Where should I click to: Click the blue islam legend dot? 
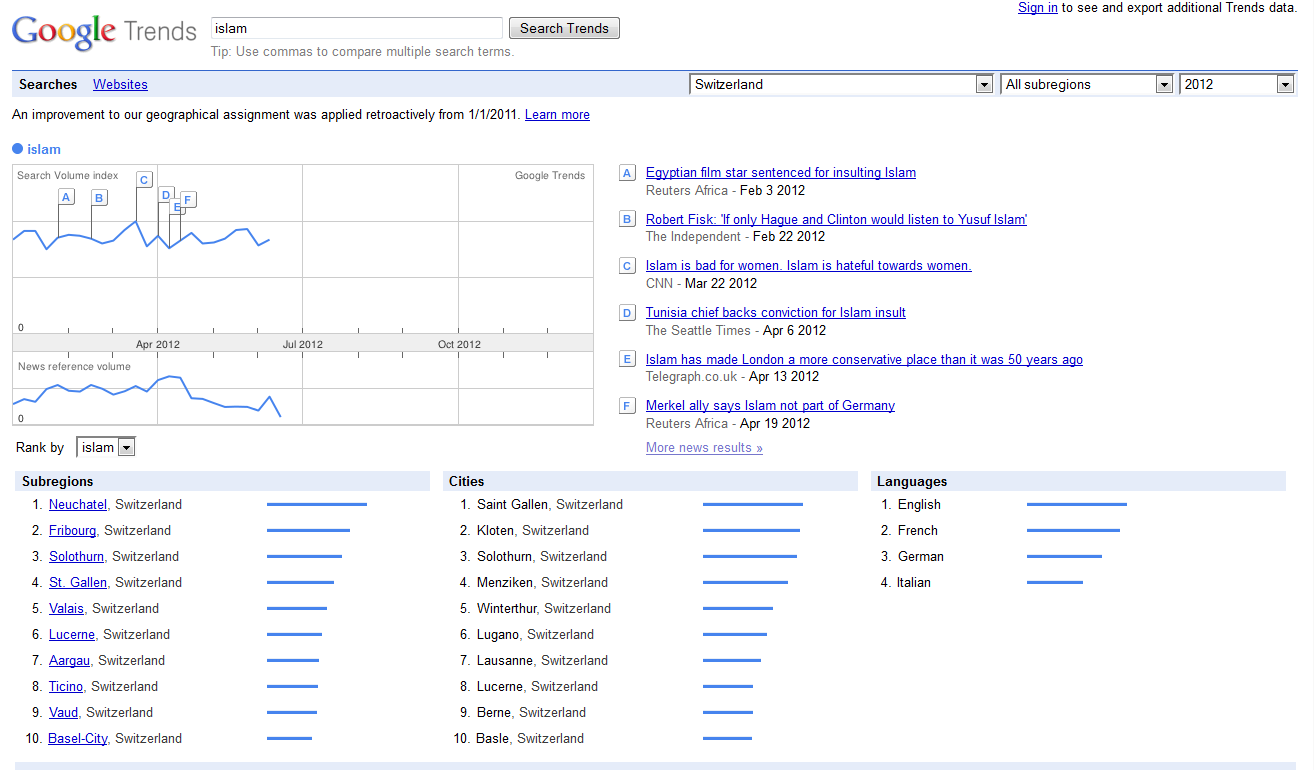[x=17, y=149]
